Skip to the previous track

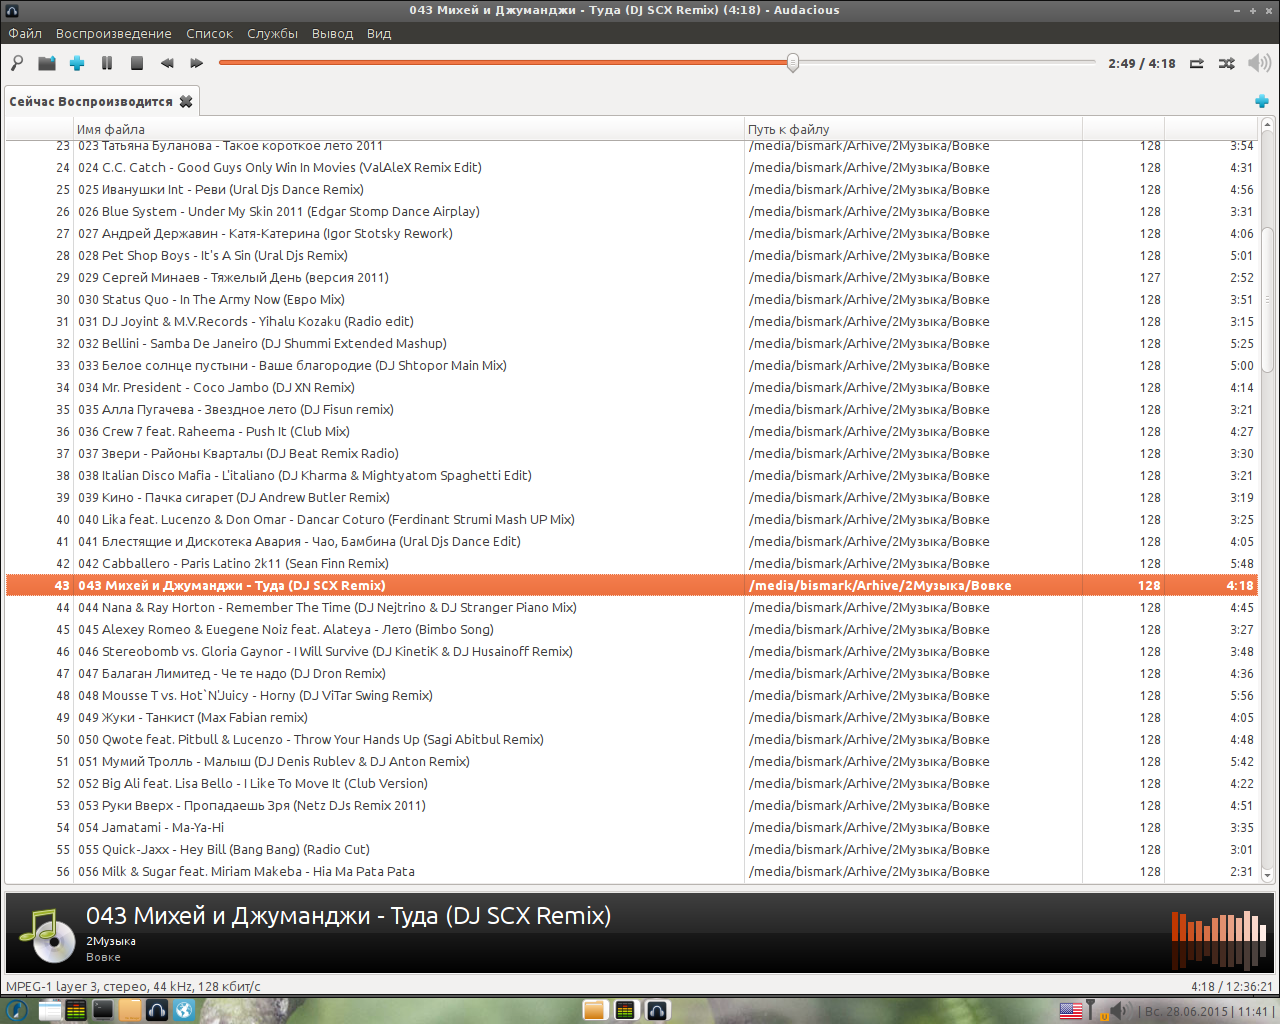click(167, 63)
